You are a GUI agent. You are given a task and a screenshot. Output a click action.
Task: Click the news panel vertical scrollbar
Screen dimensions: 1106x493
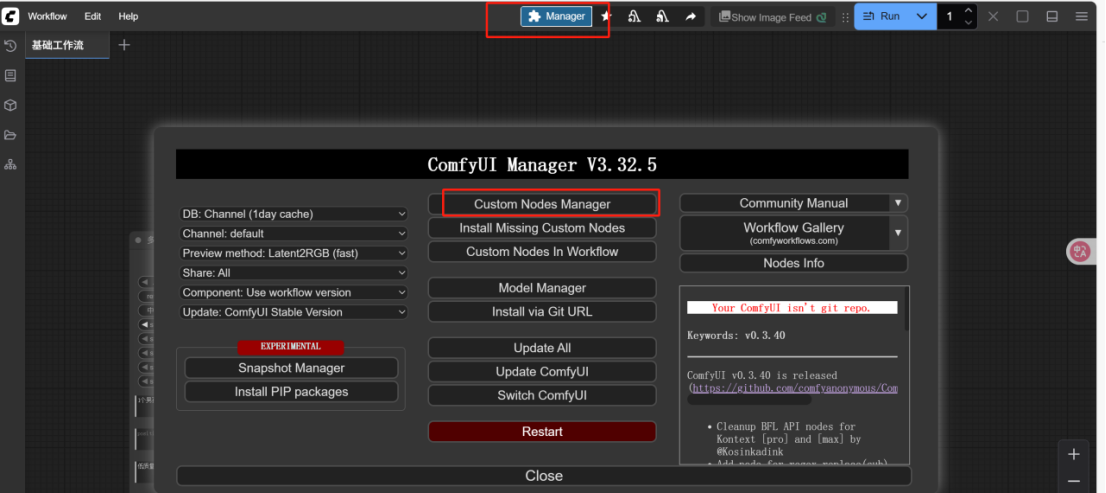coord(905,309)
